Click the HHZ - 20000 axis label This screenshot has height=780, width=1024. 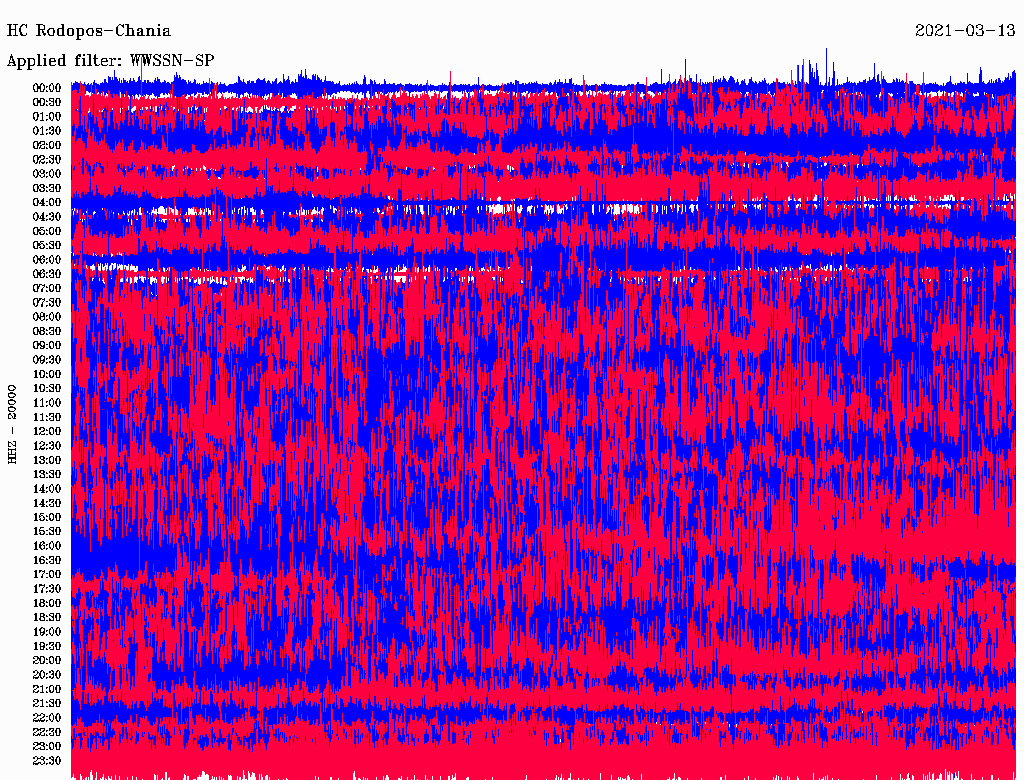[x=13, y=423]
